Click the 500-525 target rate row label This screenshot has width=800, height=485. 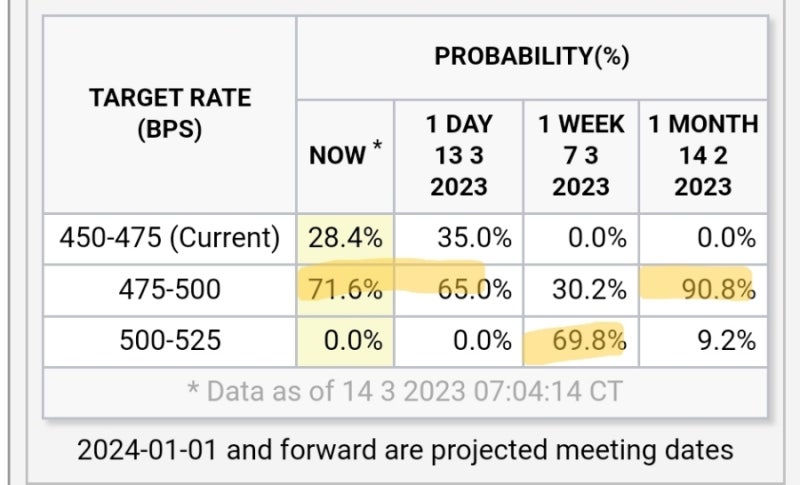tap(169, 341)
